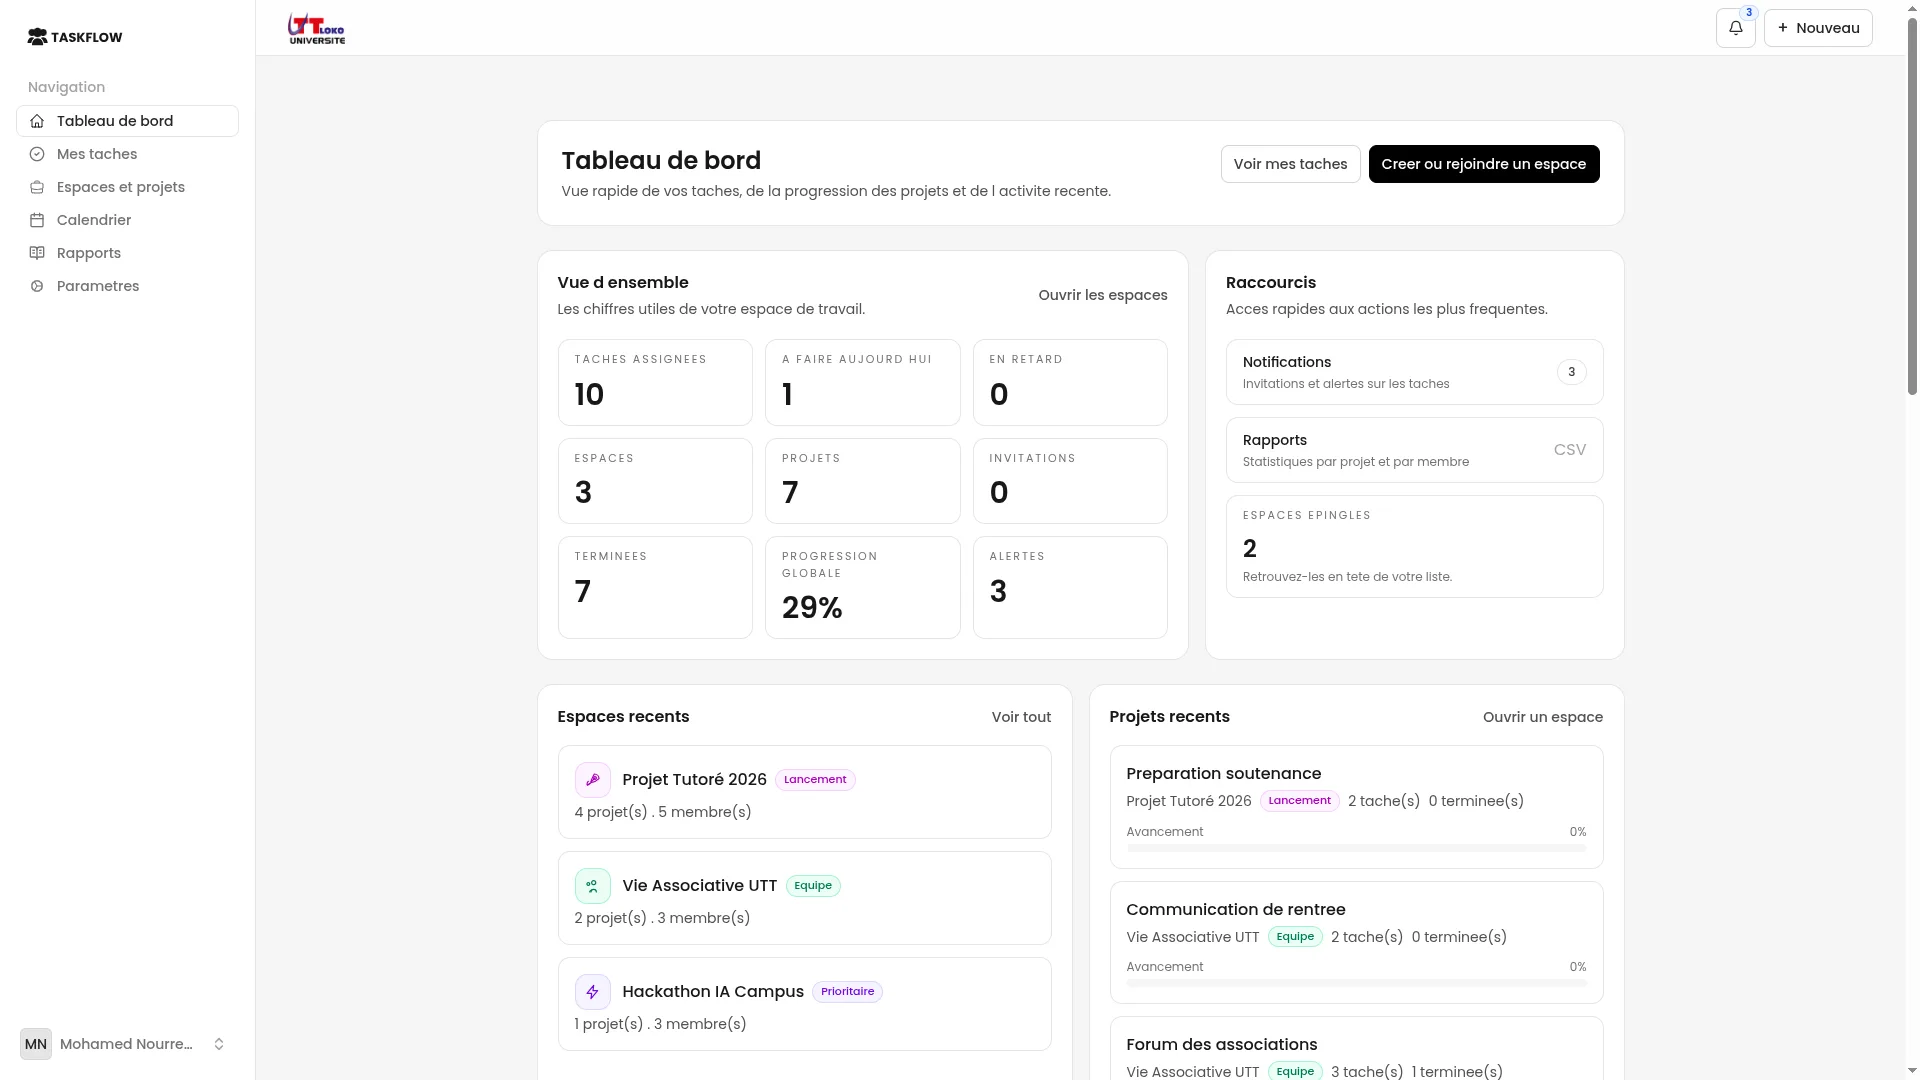Screen dimensions: 1920x1080
Task: Click '4 projet(s) . 5 membre(s)' text
Action: (x=663, y=812)
